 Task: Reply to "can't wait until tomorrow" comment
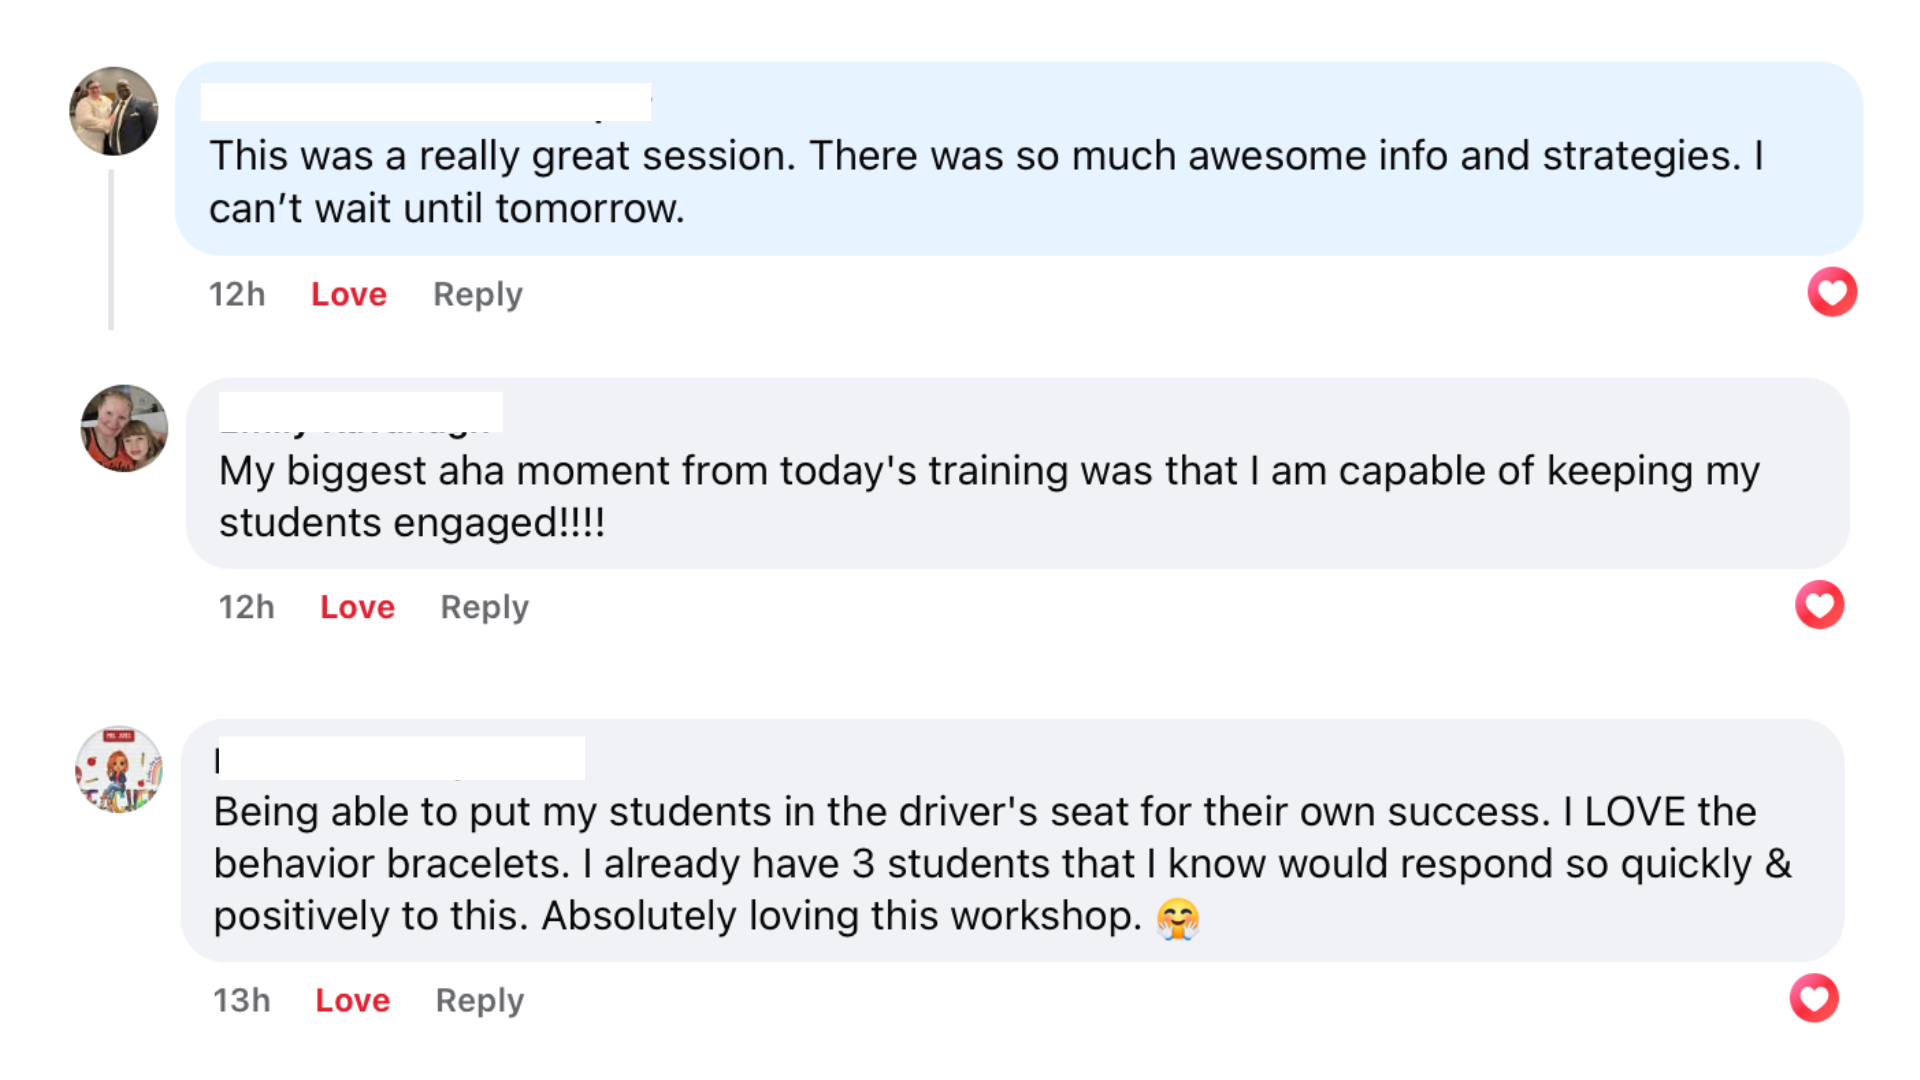coord(477,294)
